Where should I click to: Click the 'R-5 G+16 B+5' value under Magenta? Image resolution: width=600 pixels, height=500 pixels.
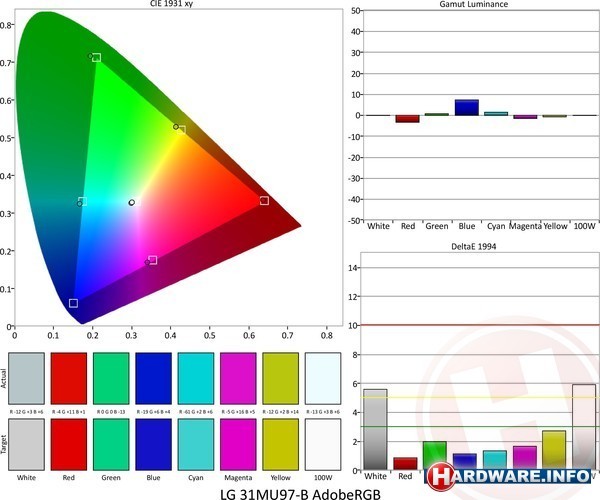(x=238, y=412)
